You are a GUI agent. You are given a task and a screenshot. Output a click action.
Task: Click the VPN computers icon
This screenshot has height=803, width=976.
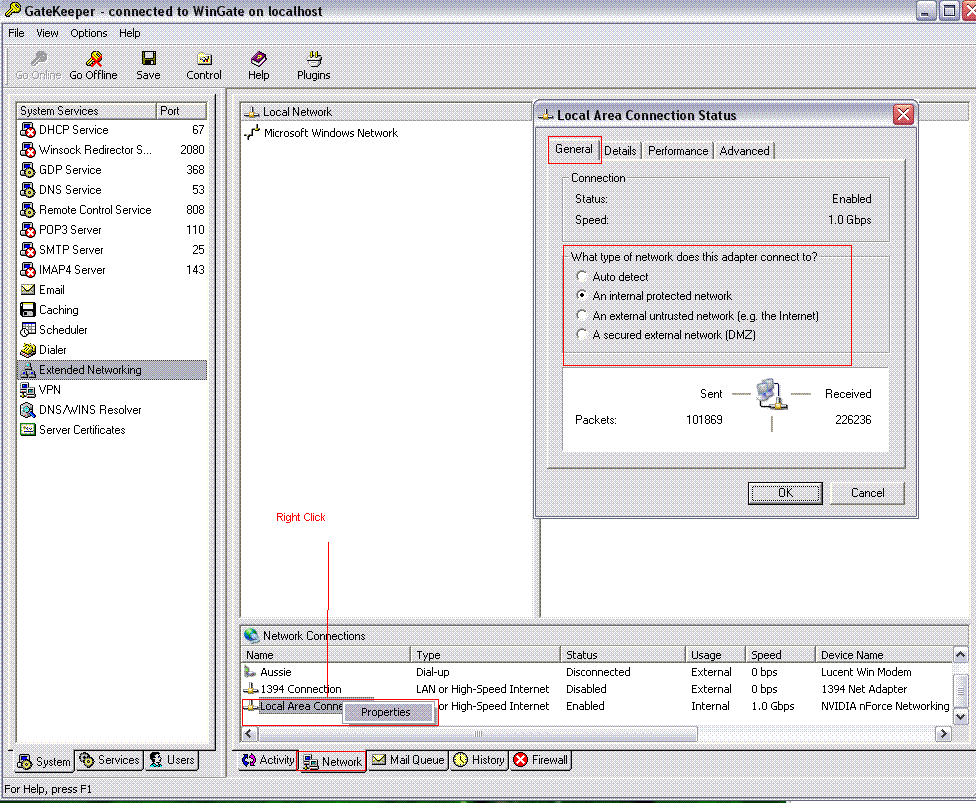tap(27, 390)
